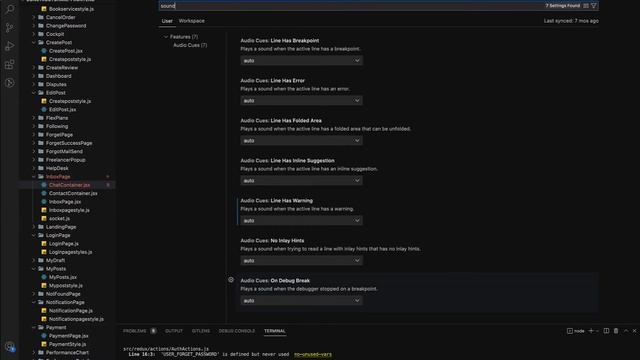Open Source Control view in activity bar

point(9,27)
